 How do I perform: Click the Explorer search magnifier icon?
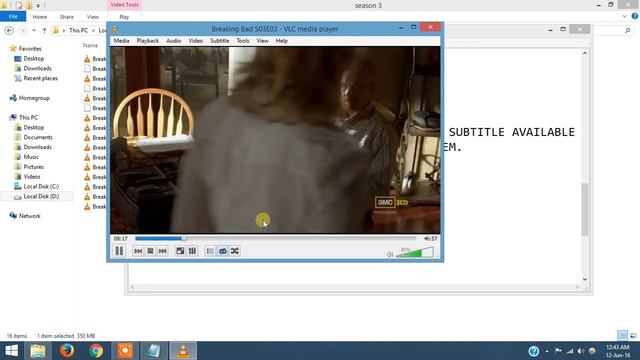tap(627, 30)
